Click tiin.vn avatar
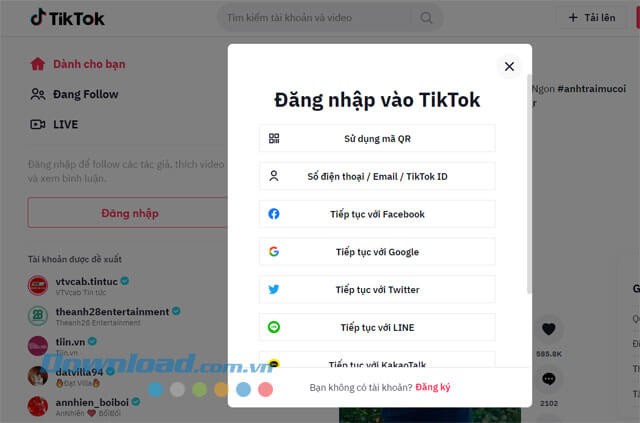Viewport: 640px width, 423px height. pyautogui.click(x=38, y=346)
